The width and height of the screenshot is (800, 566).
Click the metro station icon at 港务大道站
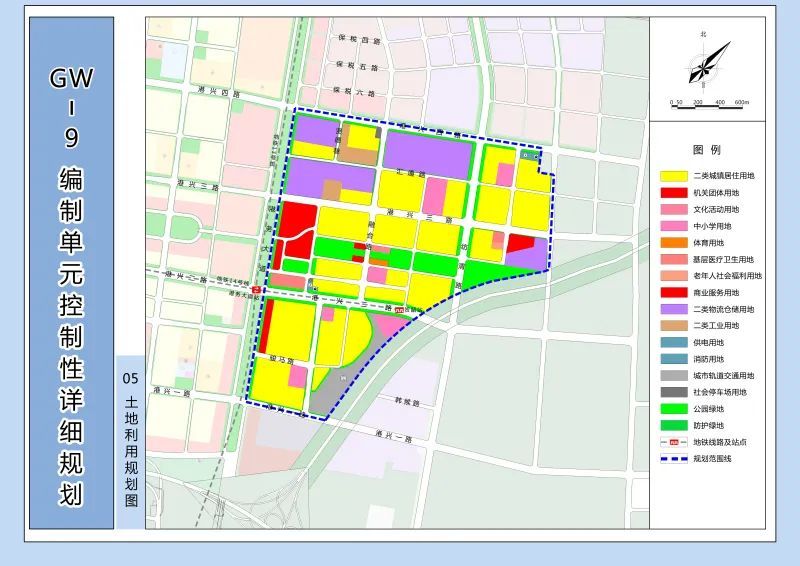(x=256, y=290)
